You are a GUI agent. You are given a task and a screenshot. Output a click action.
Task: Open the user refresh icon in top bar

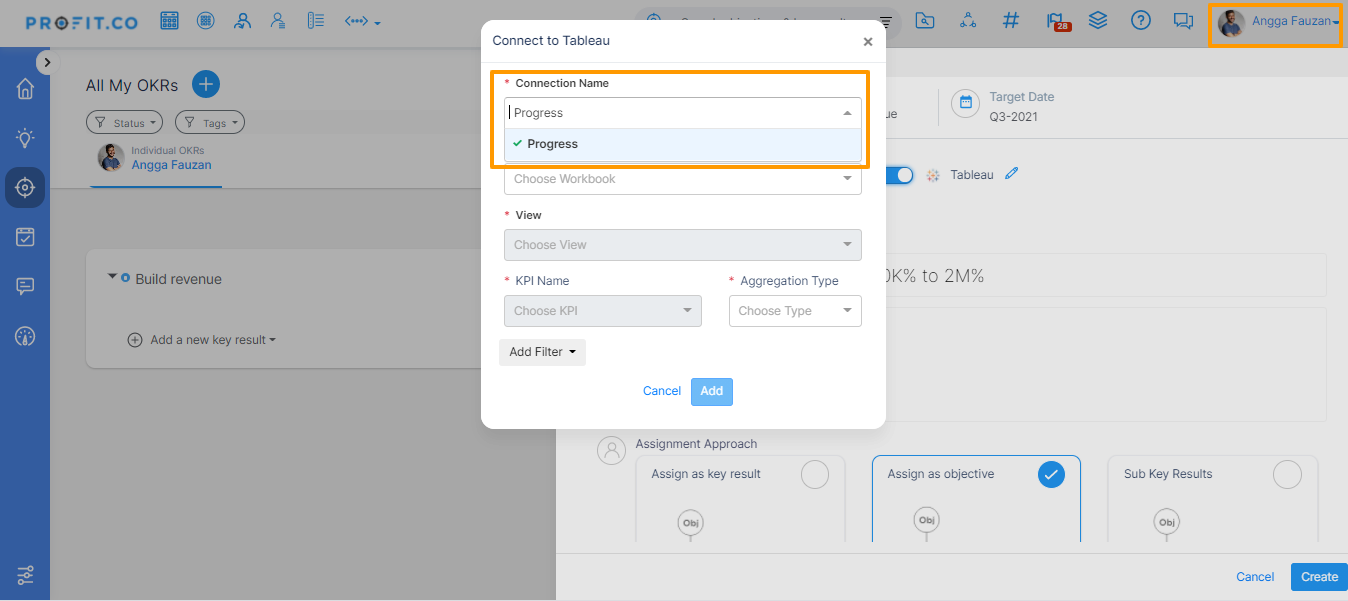point(242,21)
